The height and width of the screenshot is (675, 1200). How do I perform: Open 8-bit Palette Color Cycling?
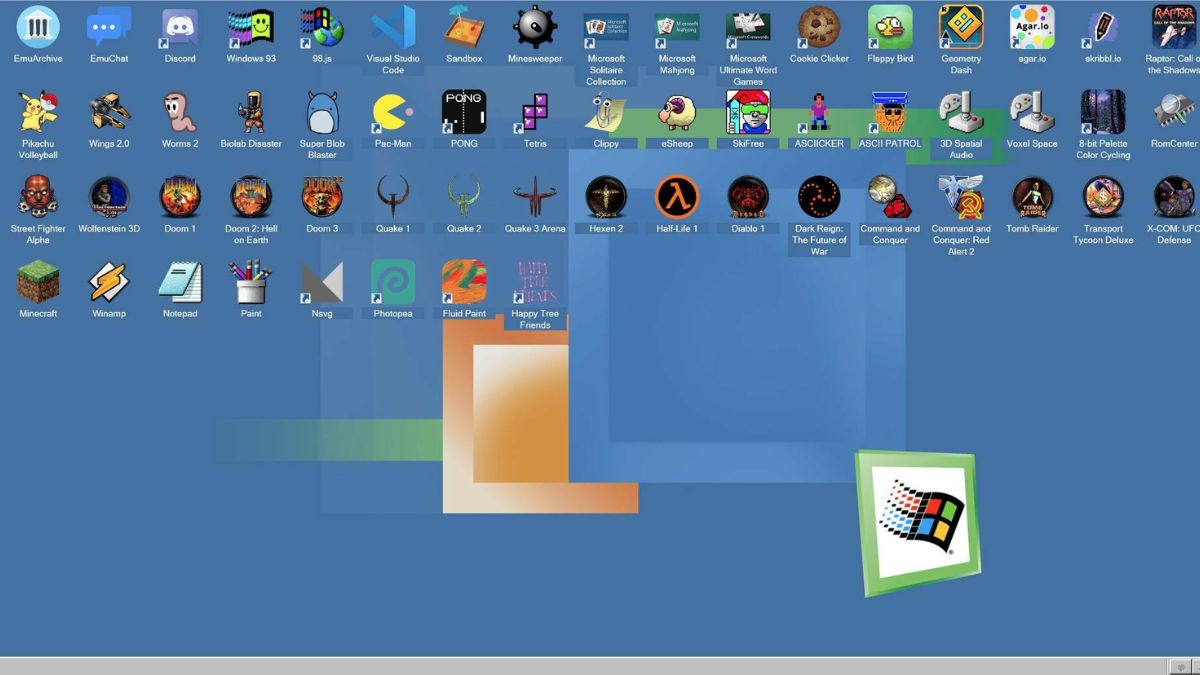(1103, 112)
